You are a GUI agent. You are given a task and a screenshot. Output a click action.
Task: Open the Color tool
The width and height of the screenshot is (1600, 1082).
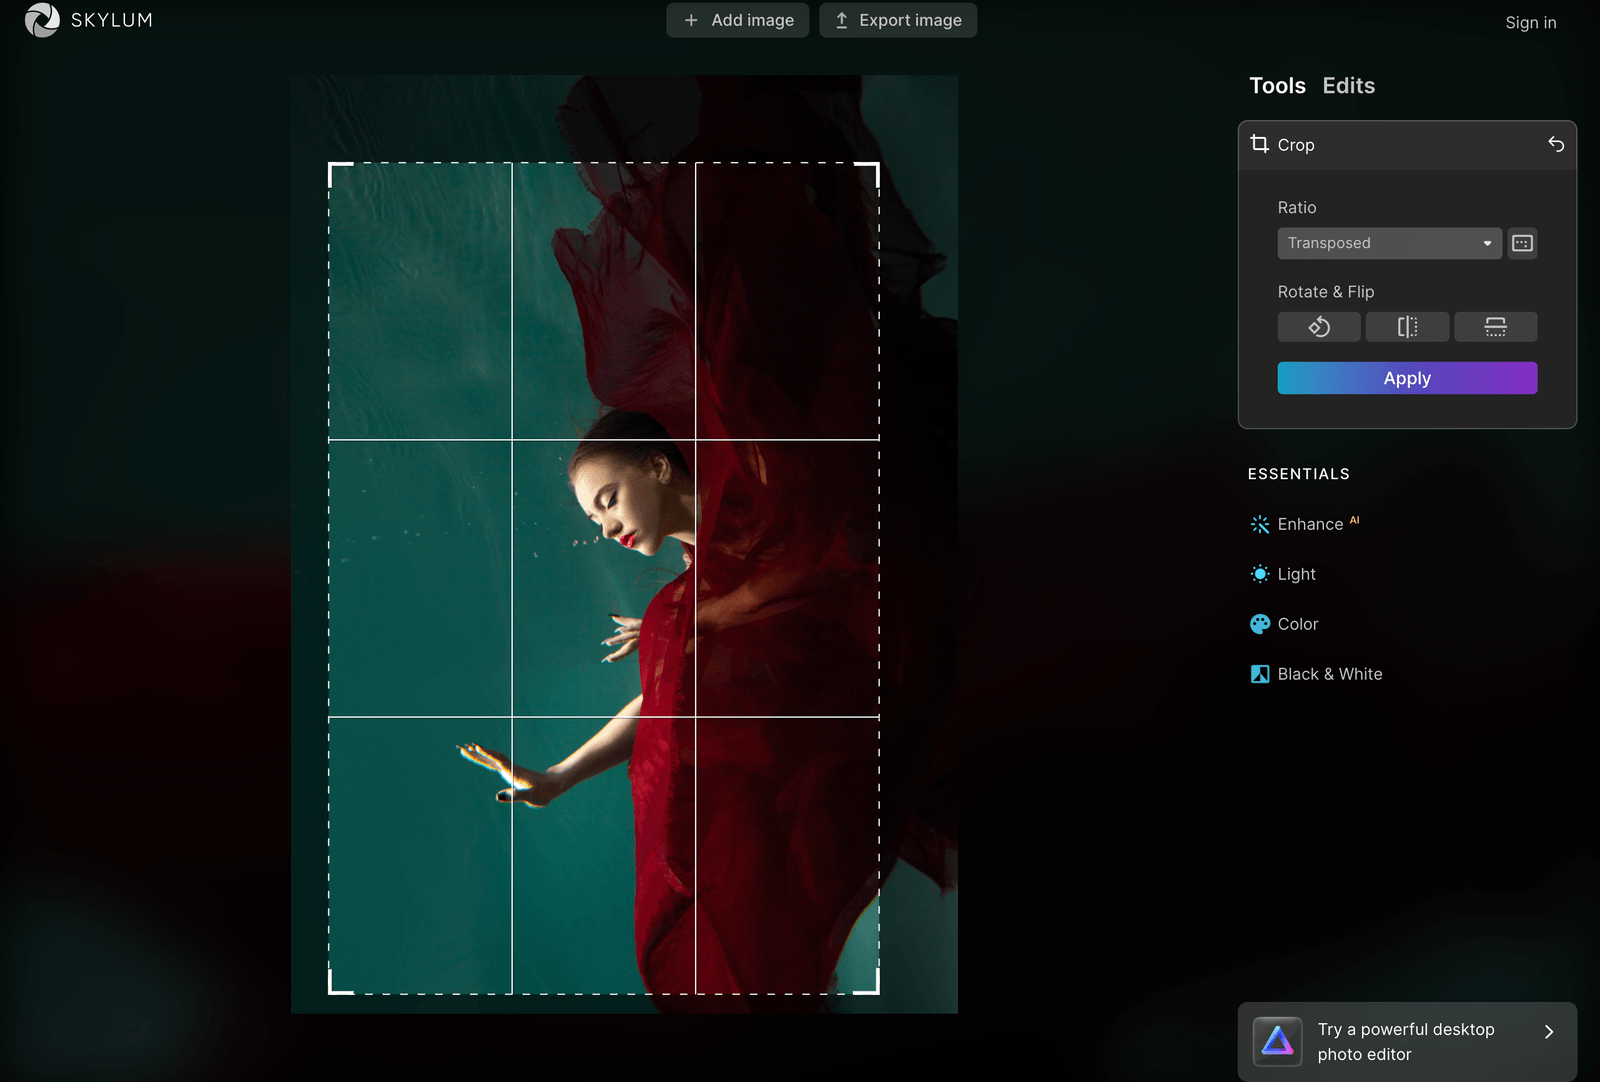[1298, 623]
